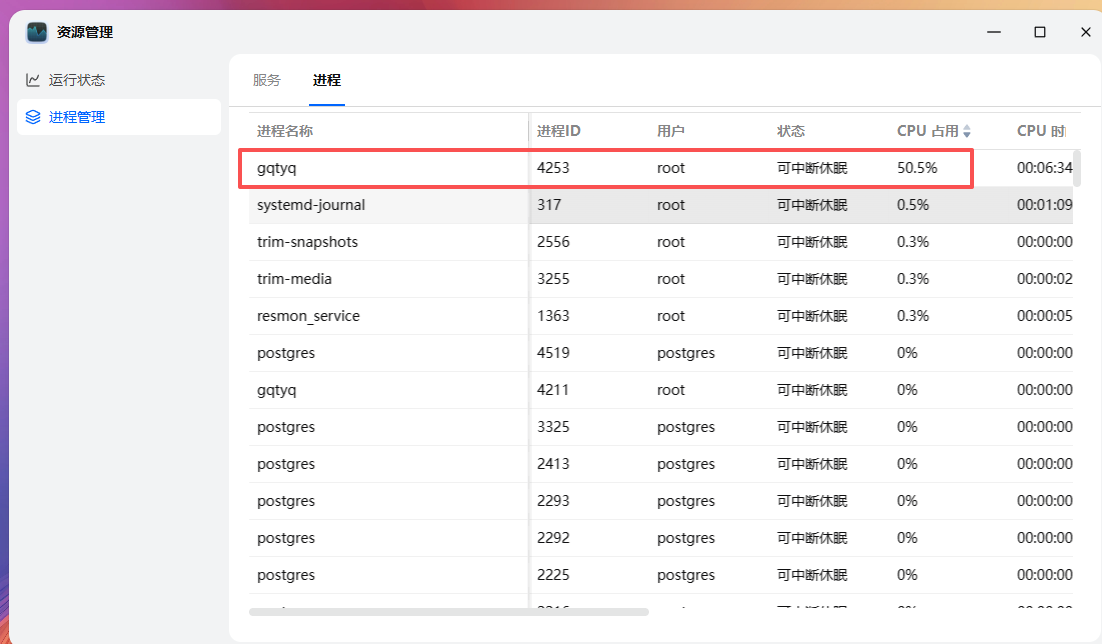Switch to the 服务 tab

(266, 80)
